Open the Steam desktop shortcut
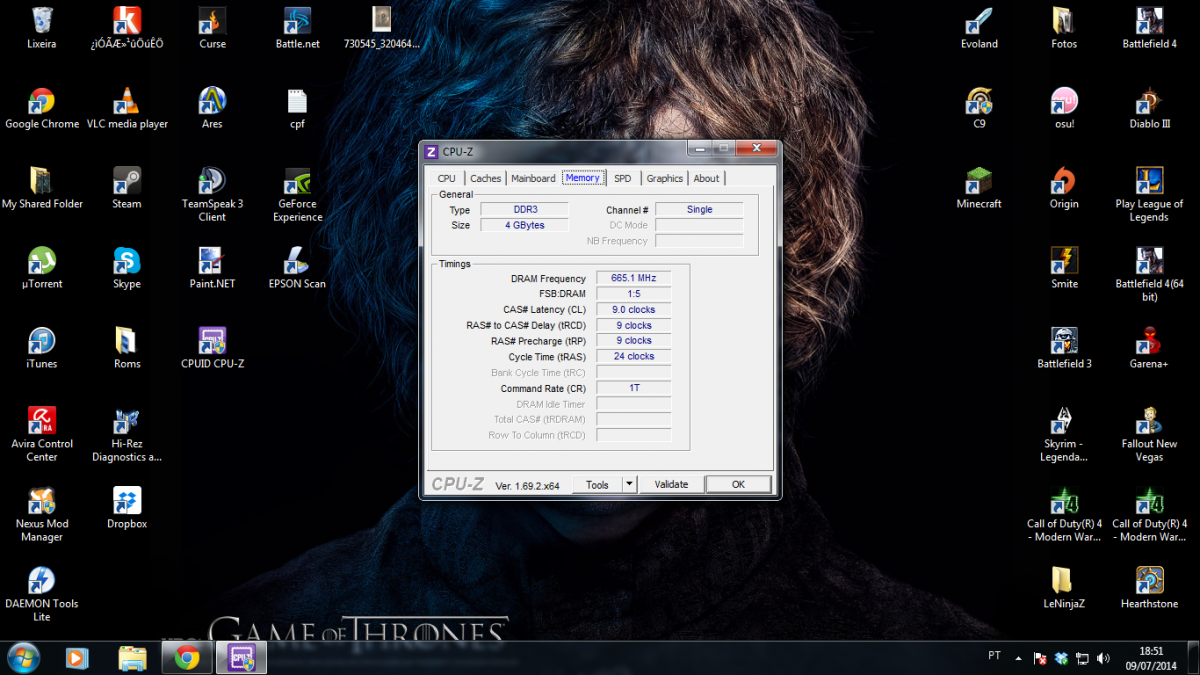The height and width of the screenshot is (675, 1200). (127, 188)
